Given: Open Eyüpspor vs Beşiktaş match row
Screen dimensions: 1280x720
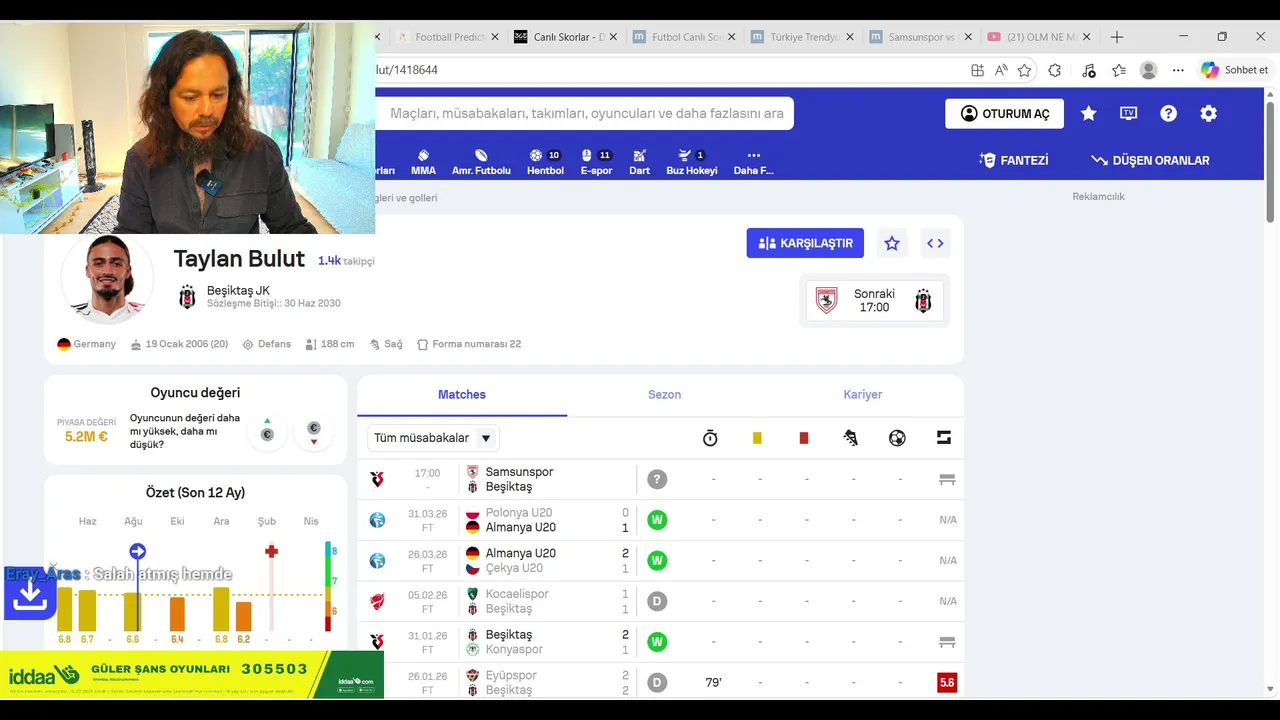Looking at the screenshot, I should [x=660, y=683].
